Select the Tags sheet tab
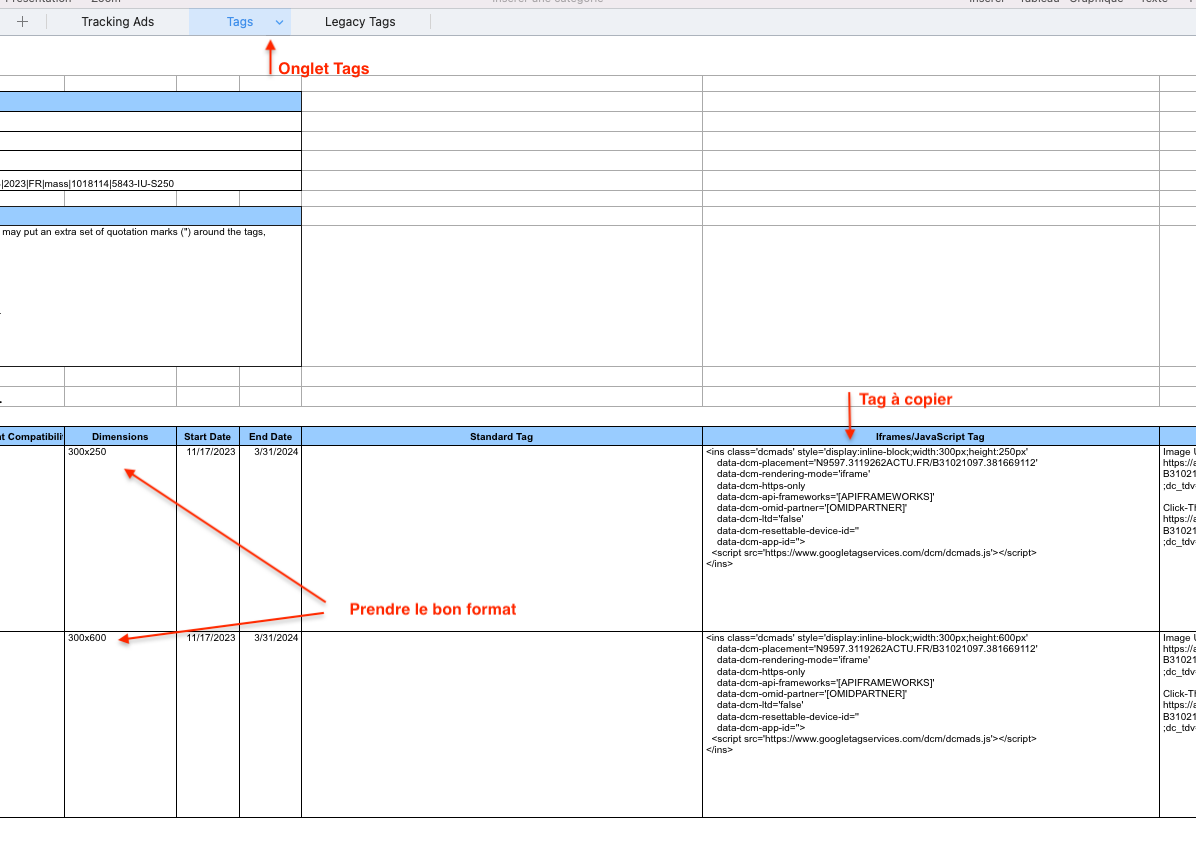The width and height of the screenshot is (1196, 842). [x=240, y=22]
